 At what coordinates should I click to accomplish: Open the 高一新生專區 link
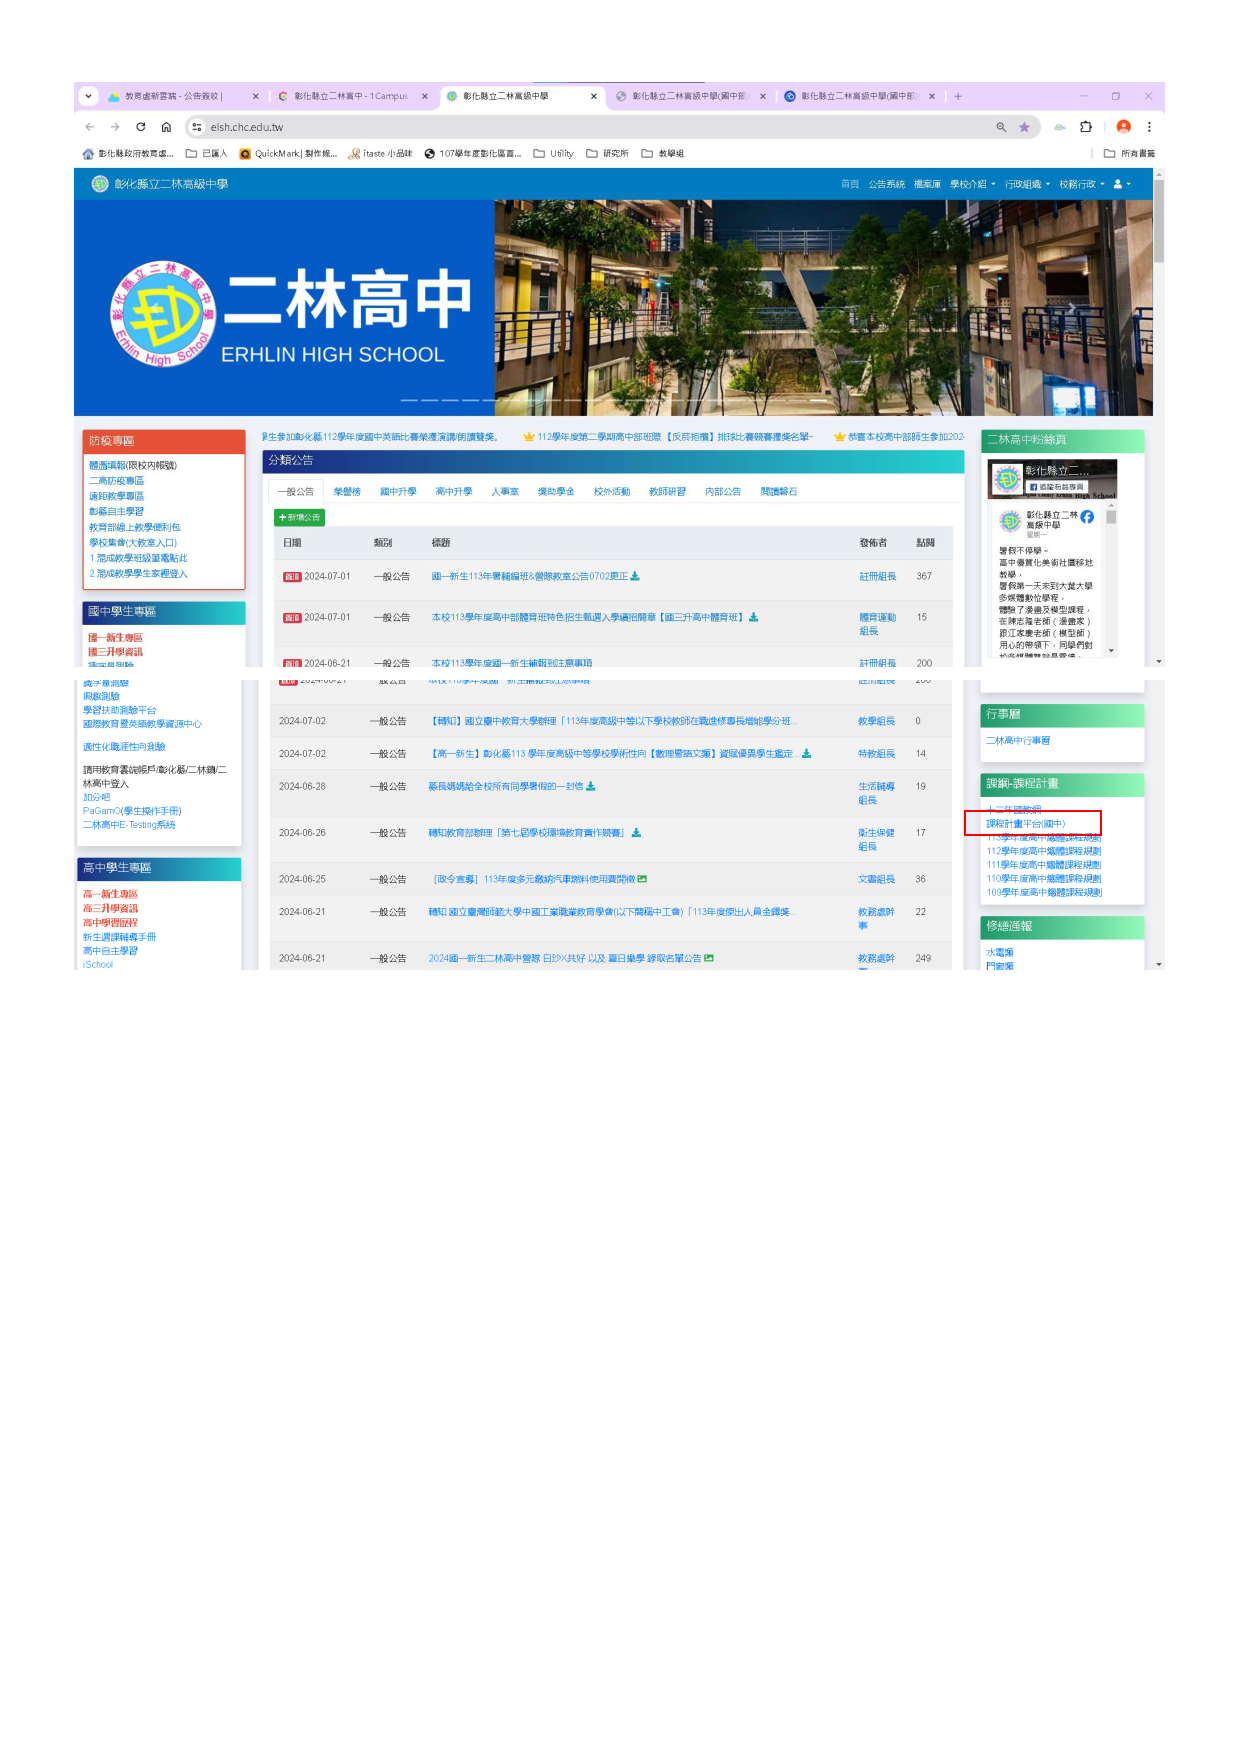click(x=110, y=894)
